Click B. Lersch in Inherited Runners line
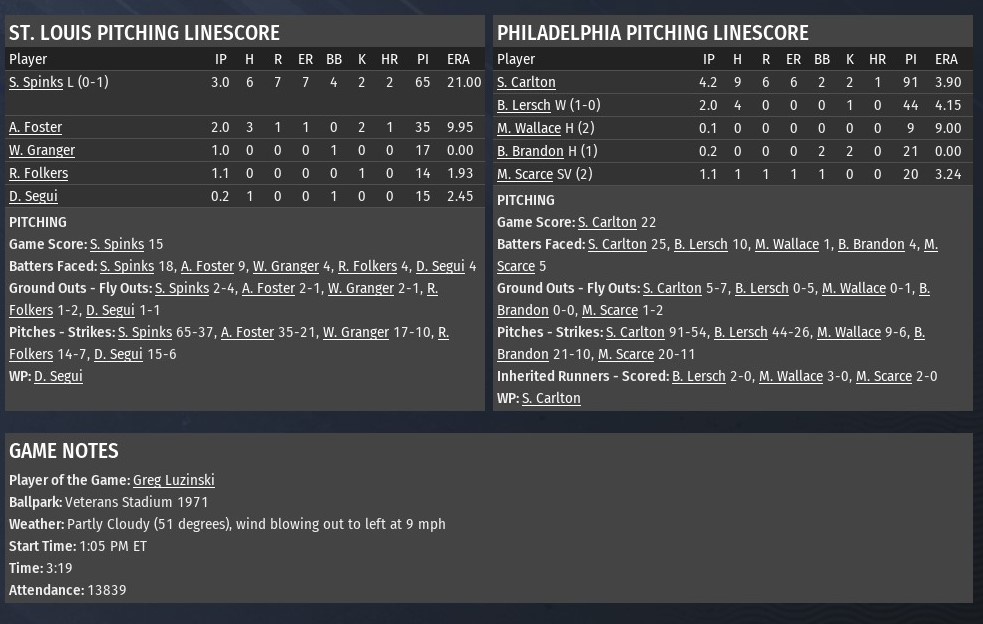 (699, 376)
